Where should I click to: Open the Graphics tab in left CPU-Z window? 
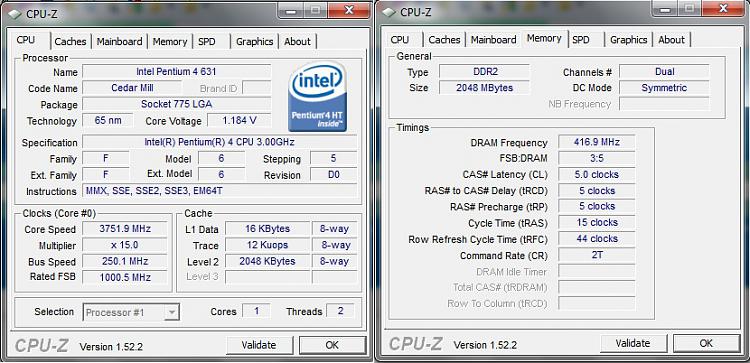click(x=254, y=42)
